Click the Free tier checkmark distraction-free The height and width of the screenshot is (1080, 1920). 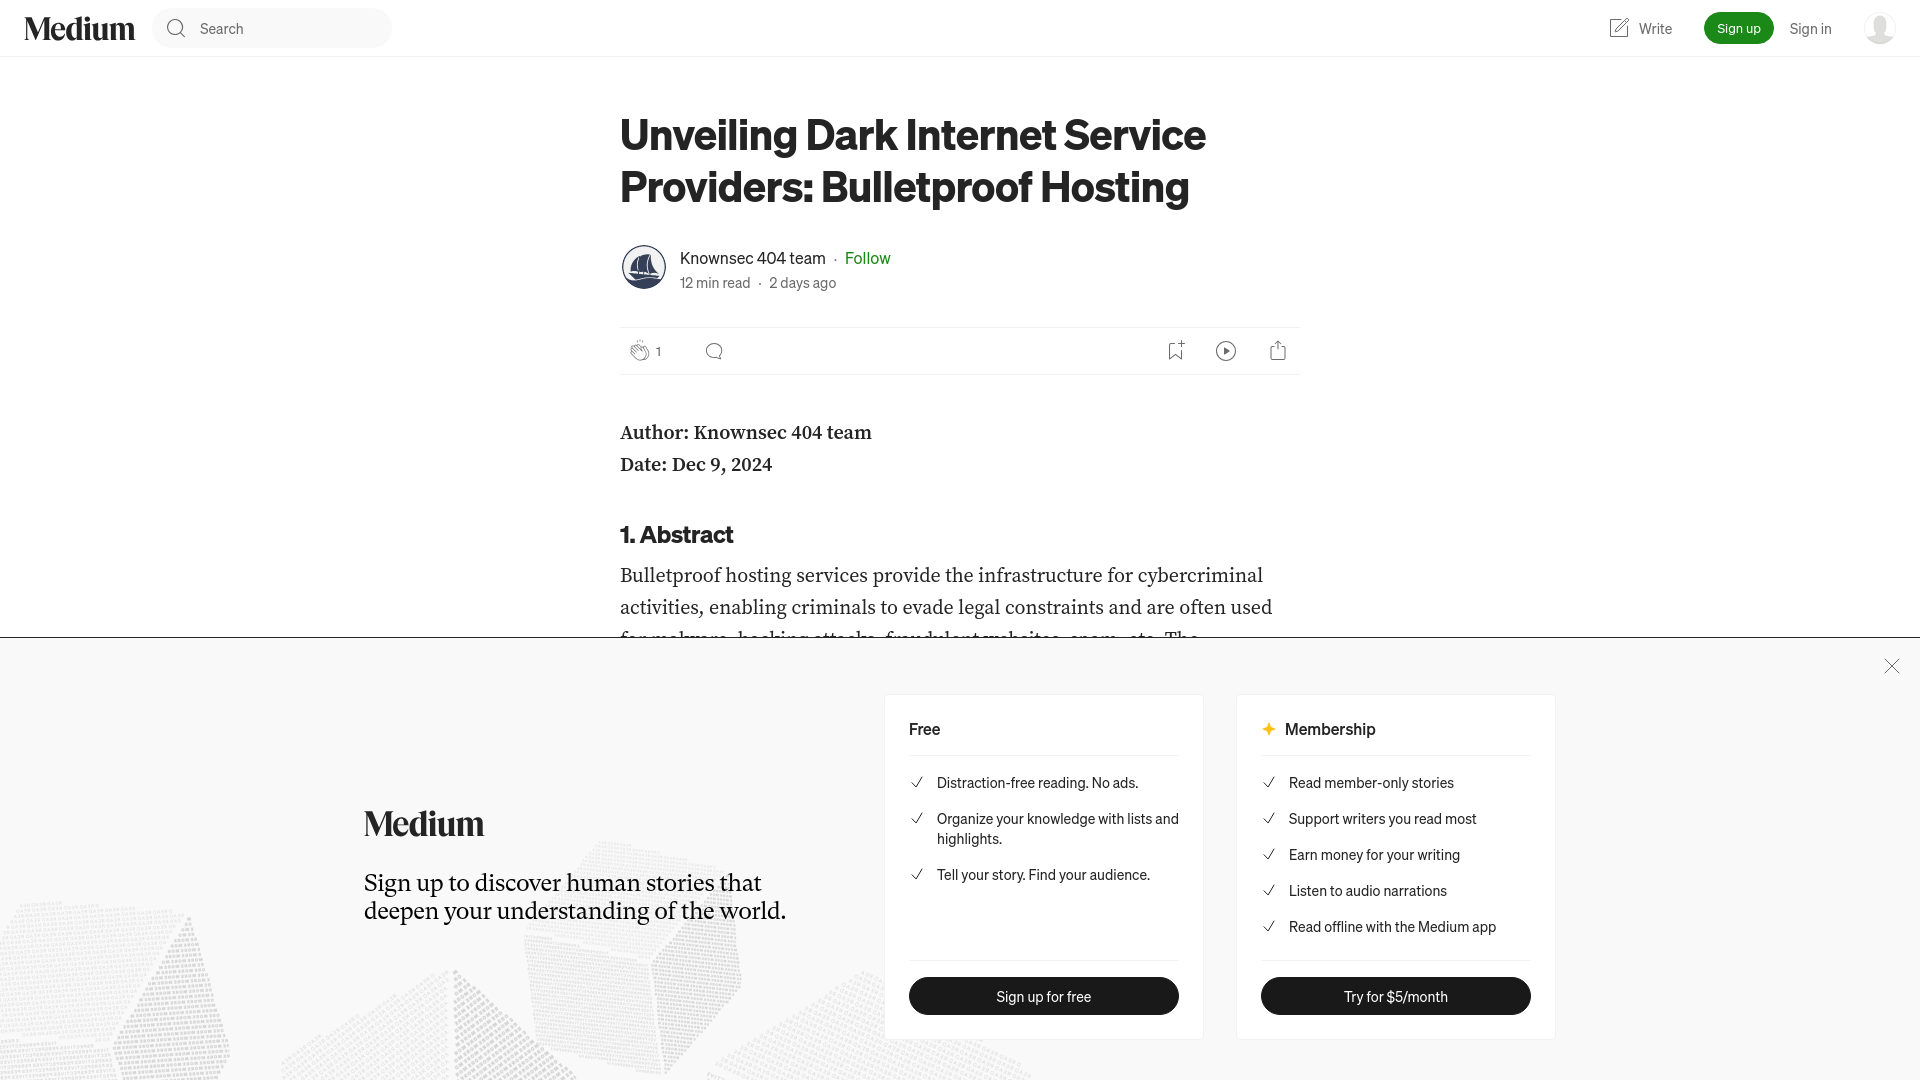[915, 782]
